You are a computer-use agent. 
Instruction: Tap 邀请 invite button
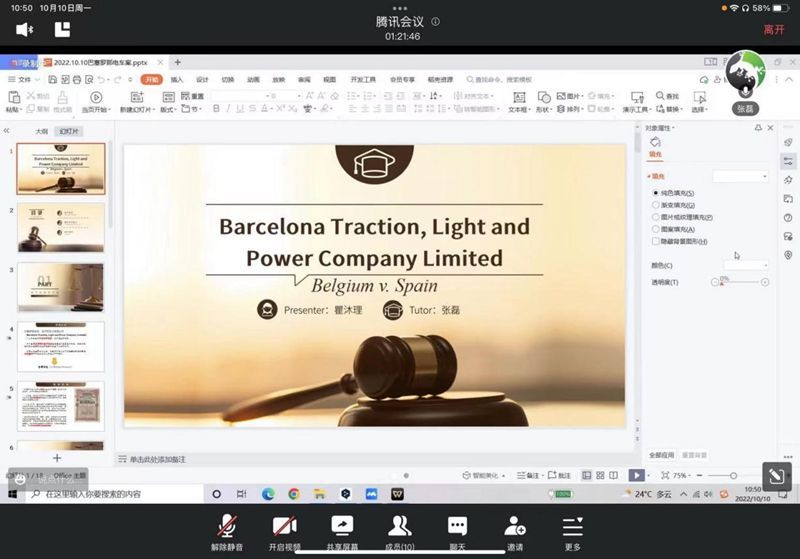515,532
